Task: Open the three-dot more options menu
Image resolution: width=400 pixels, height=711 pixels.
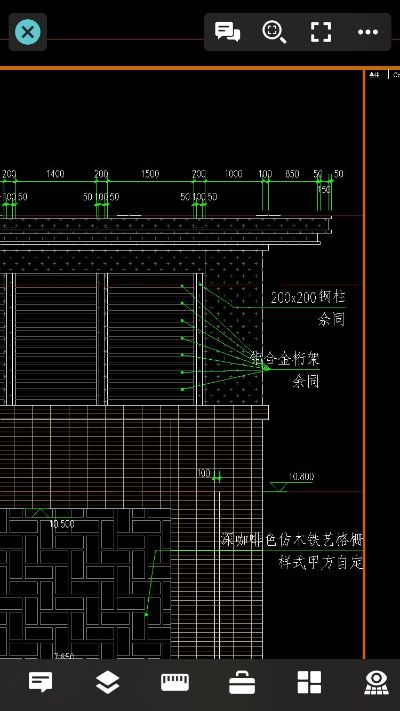Action: [368, 32]
